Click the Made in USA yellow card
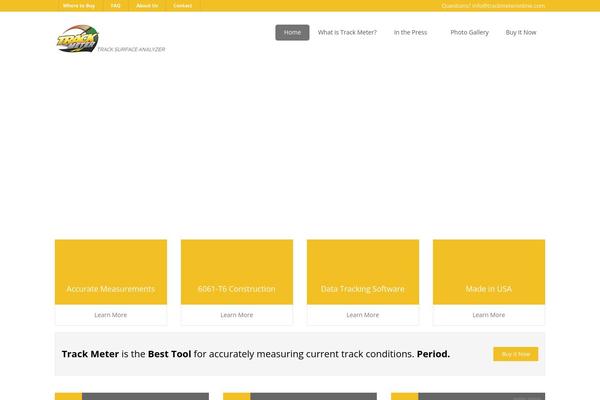Screen dimensions: 600x400 pos(489,272)
